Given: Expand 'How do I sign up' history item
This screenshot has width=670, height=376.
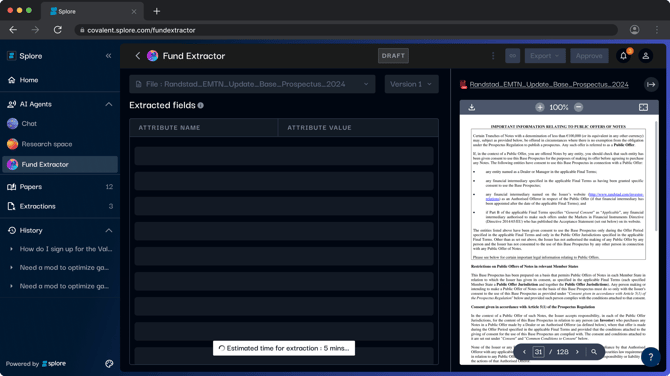Looking at the screenshot, I should [x=11, y=249].
